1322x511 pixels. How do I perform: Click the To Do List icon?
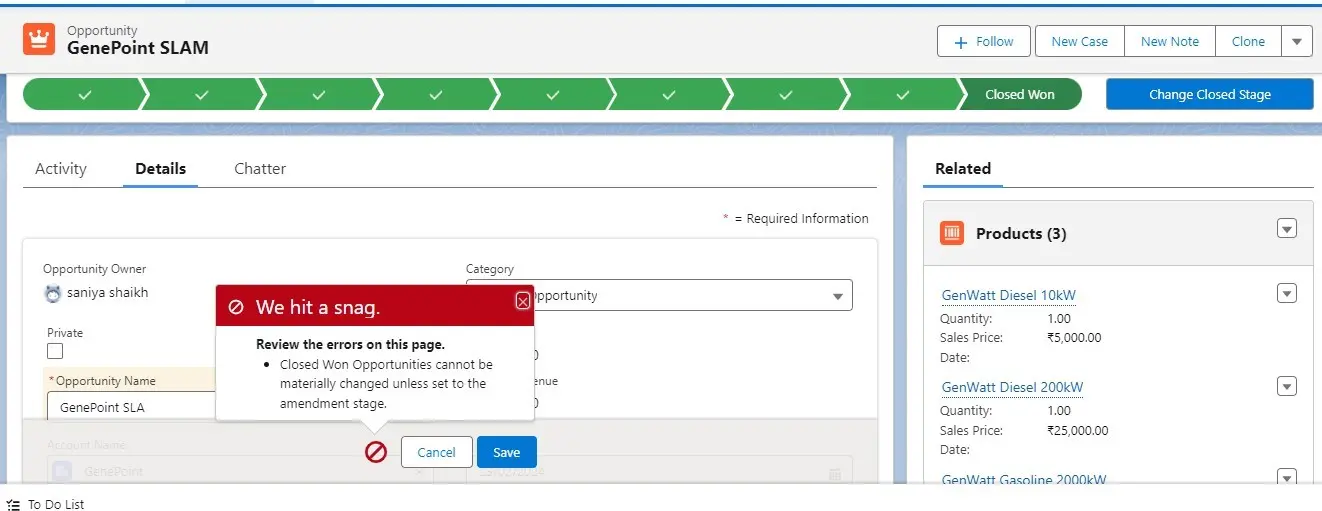(x=13, y=505)
